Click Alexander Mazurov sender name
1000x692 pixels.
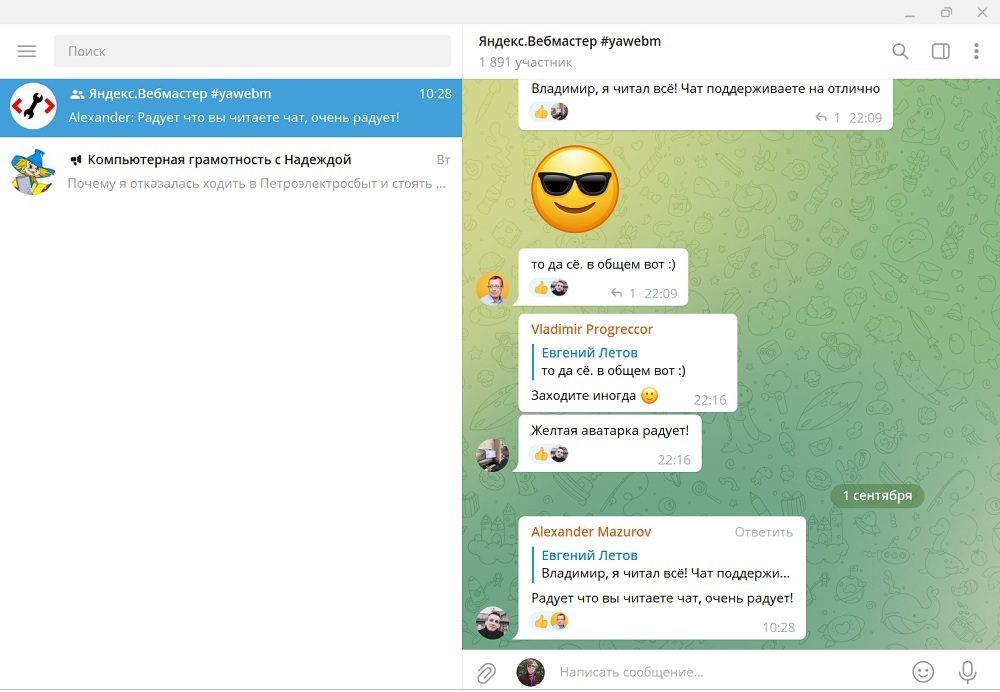pyautogui.click(x=591, y=532)
